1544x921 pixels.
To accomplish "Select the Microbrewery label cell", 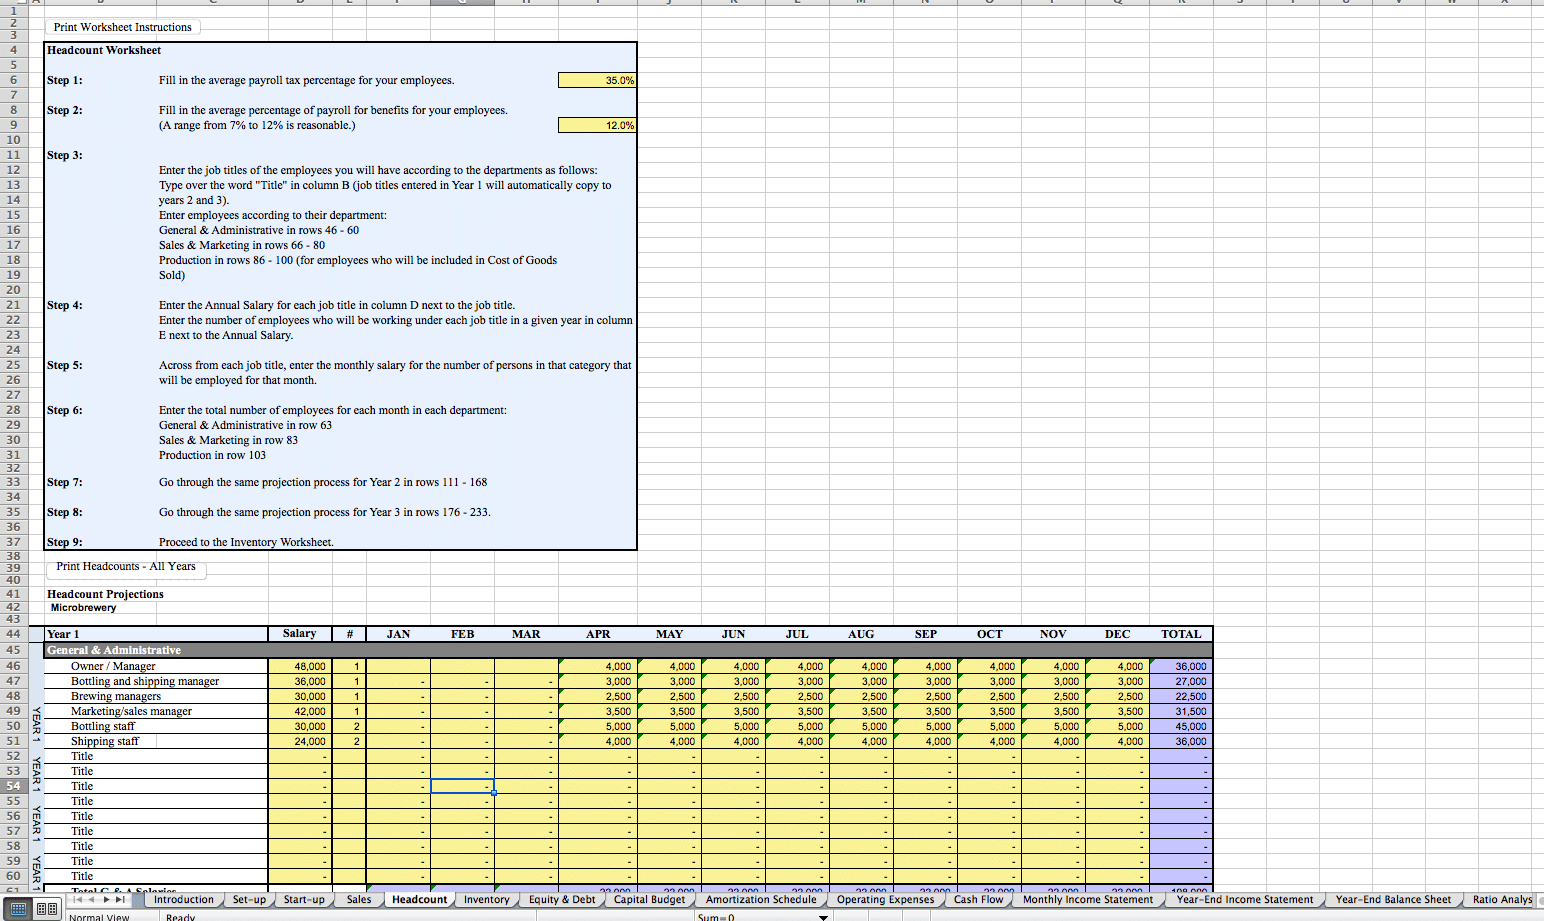I will [84, 608].
